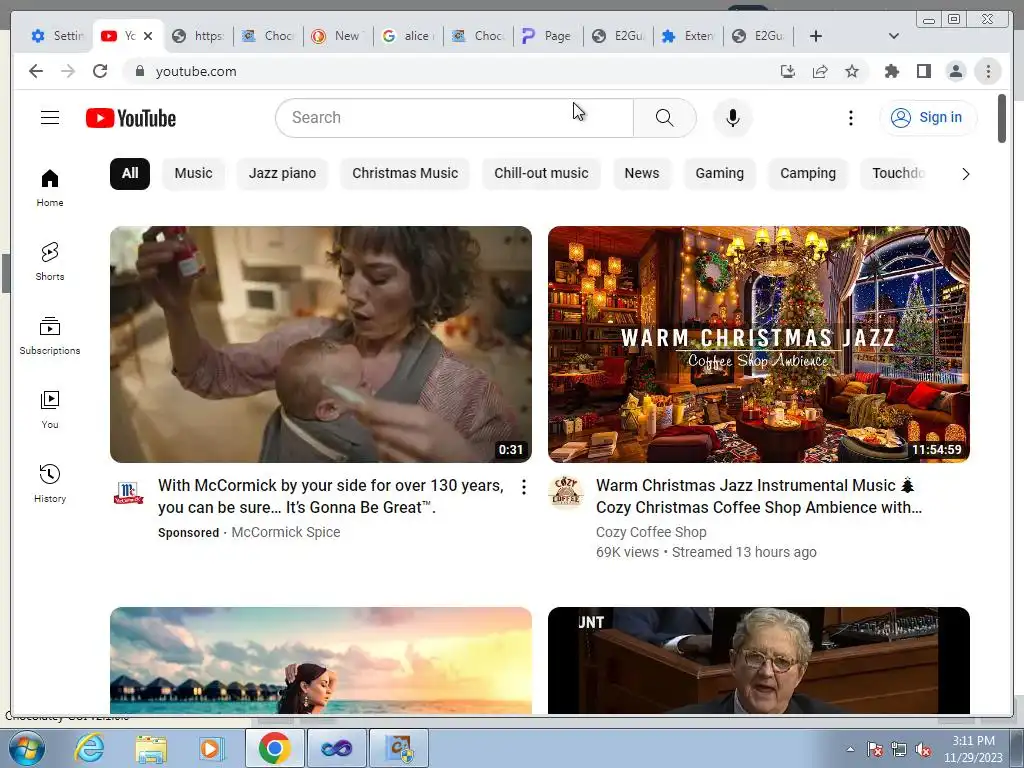Click browser back arrow
The height and width of the screenshot is (768, 1024).
(36, 71)
